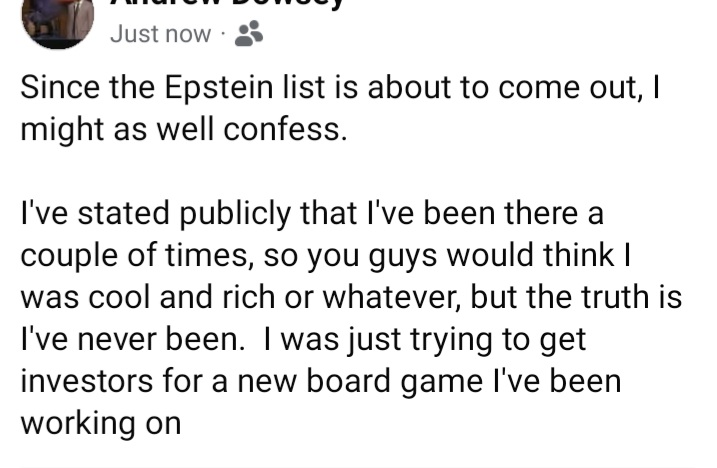Open the "Just now" timestamp
Viewport: 717px width, 468px height.
click(x=161, y=34)
